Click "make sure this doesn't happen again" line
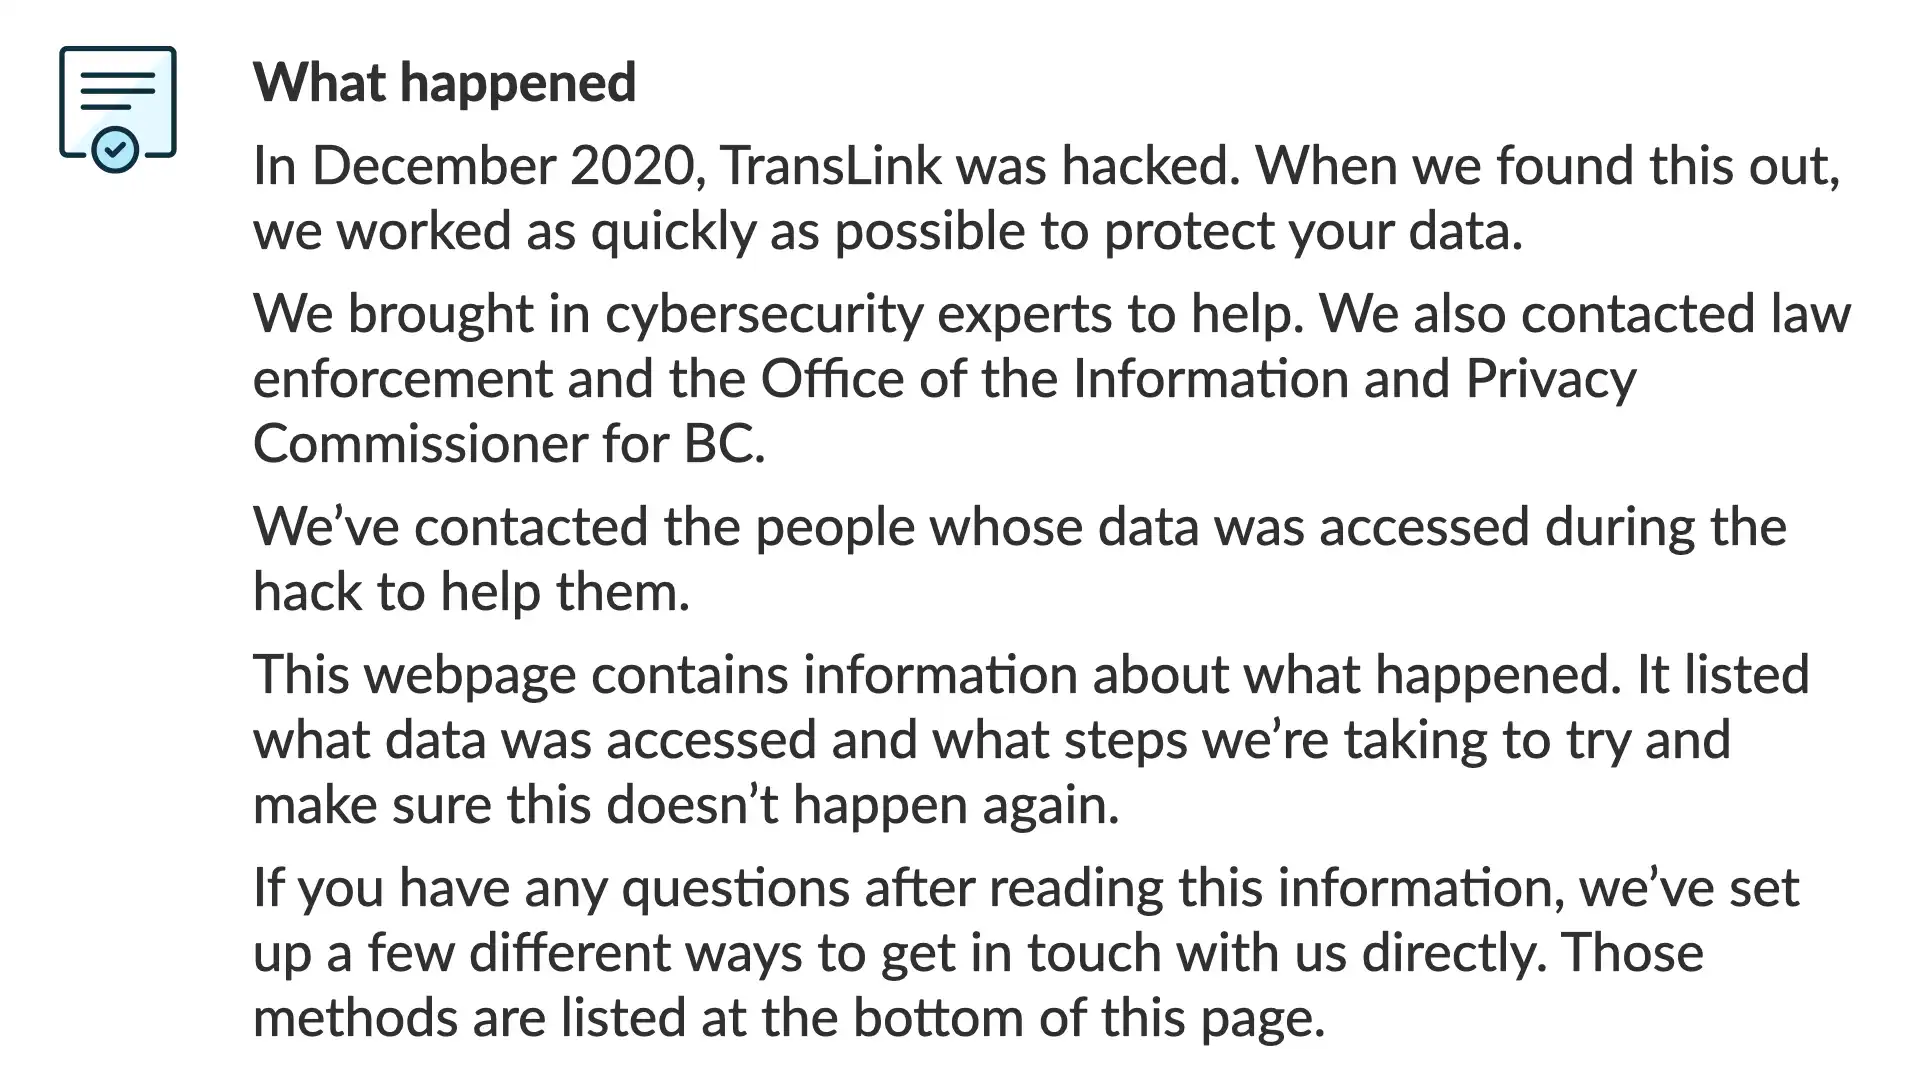 [686, 805]
